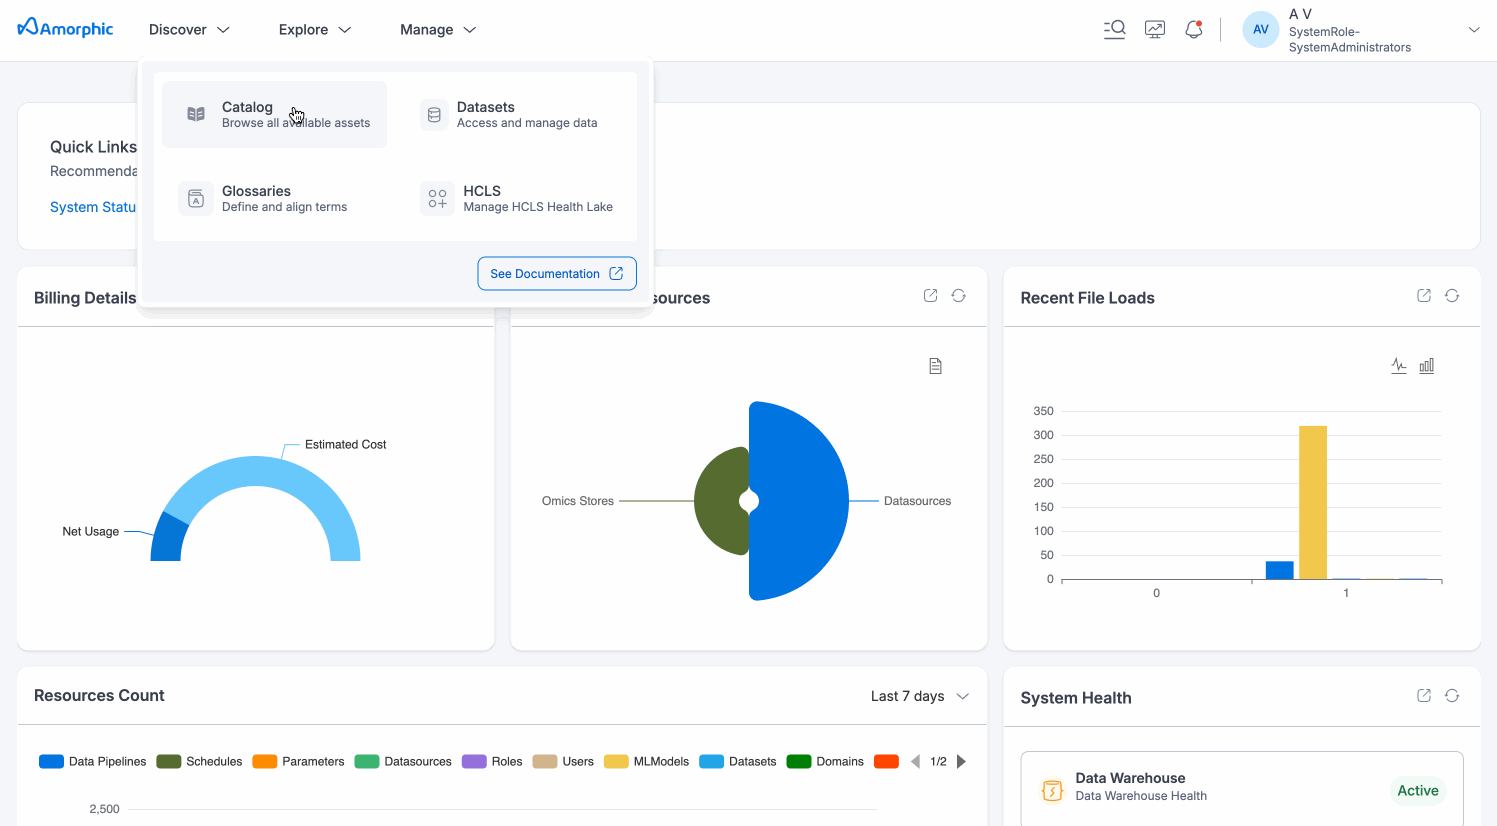Refresh the Recent File Loads widget
The width and height of the screenshot is (1497, 826).
tap(1452, 296)
